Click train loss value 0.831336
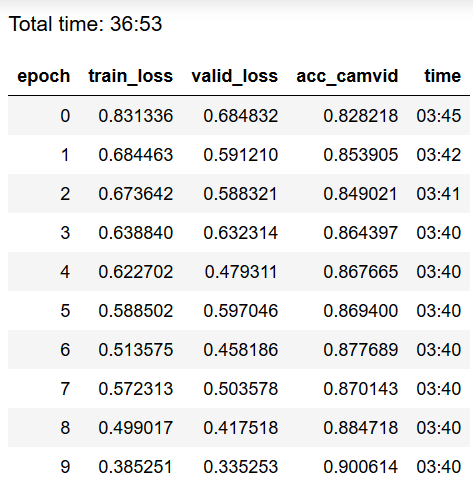This screenshot has width=473, height=482. point(136,116)
